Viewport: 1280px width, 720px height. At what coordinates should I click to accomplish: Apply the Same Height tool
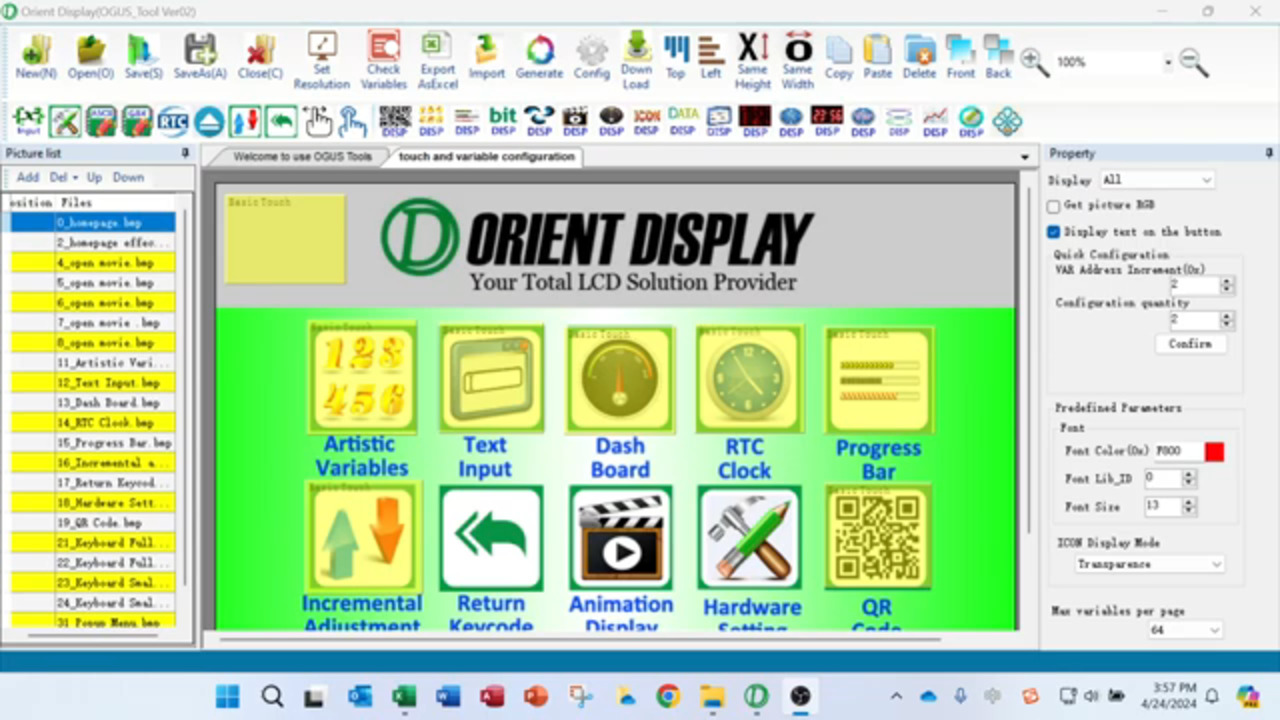click(x=753, y=60)
